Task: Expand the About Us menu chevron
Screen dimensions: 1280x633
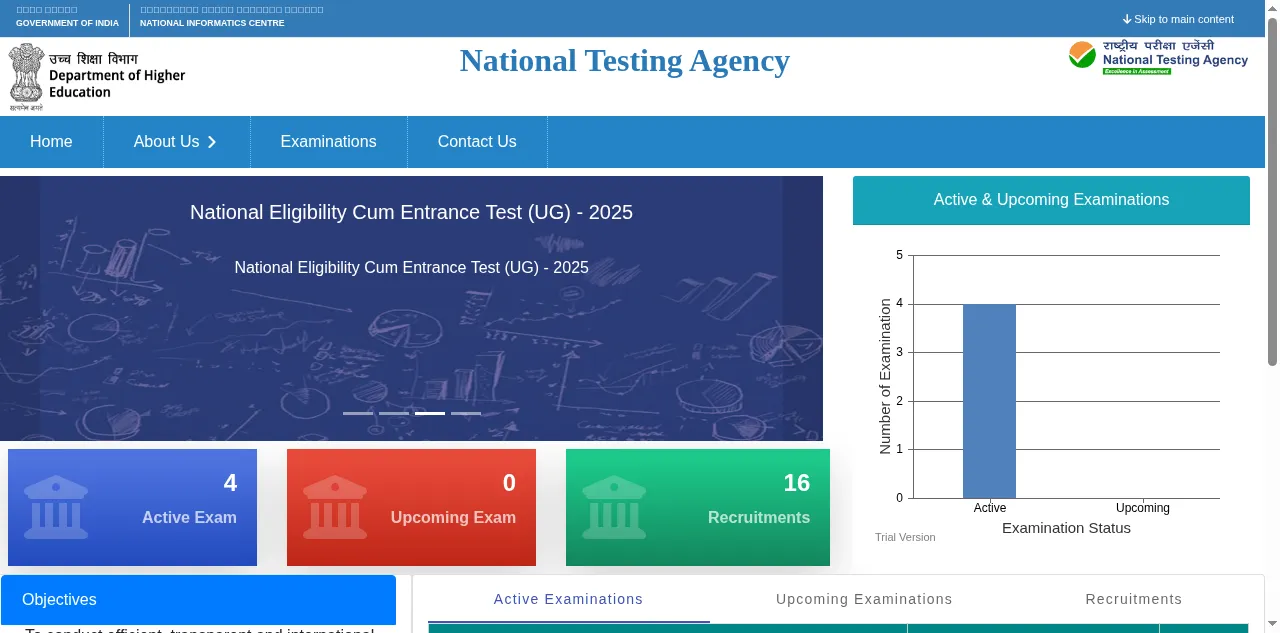Action: click(212, 142)
